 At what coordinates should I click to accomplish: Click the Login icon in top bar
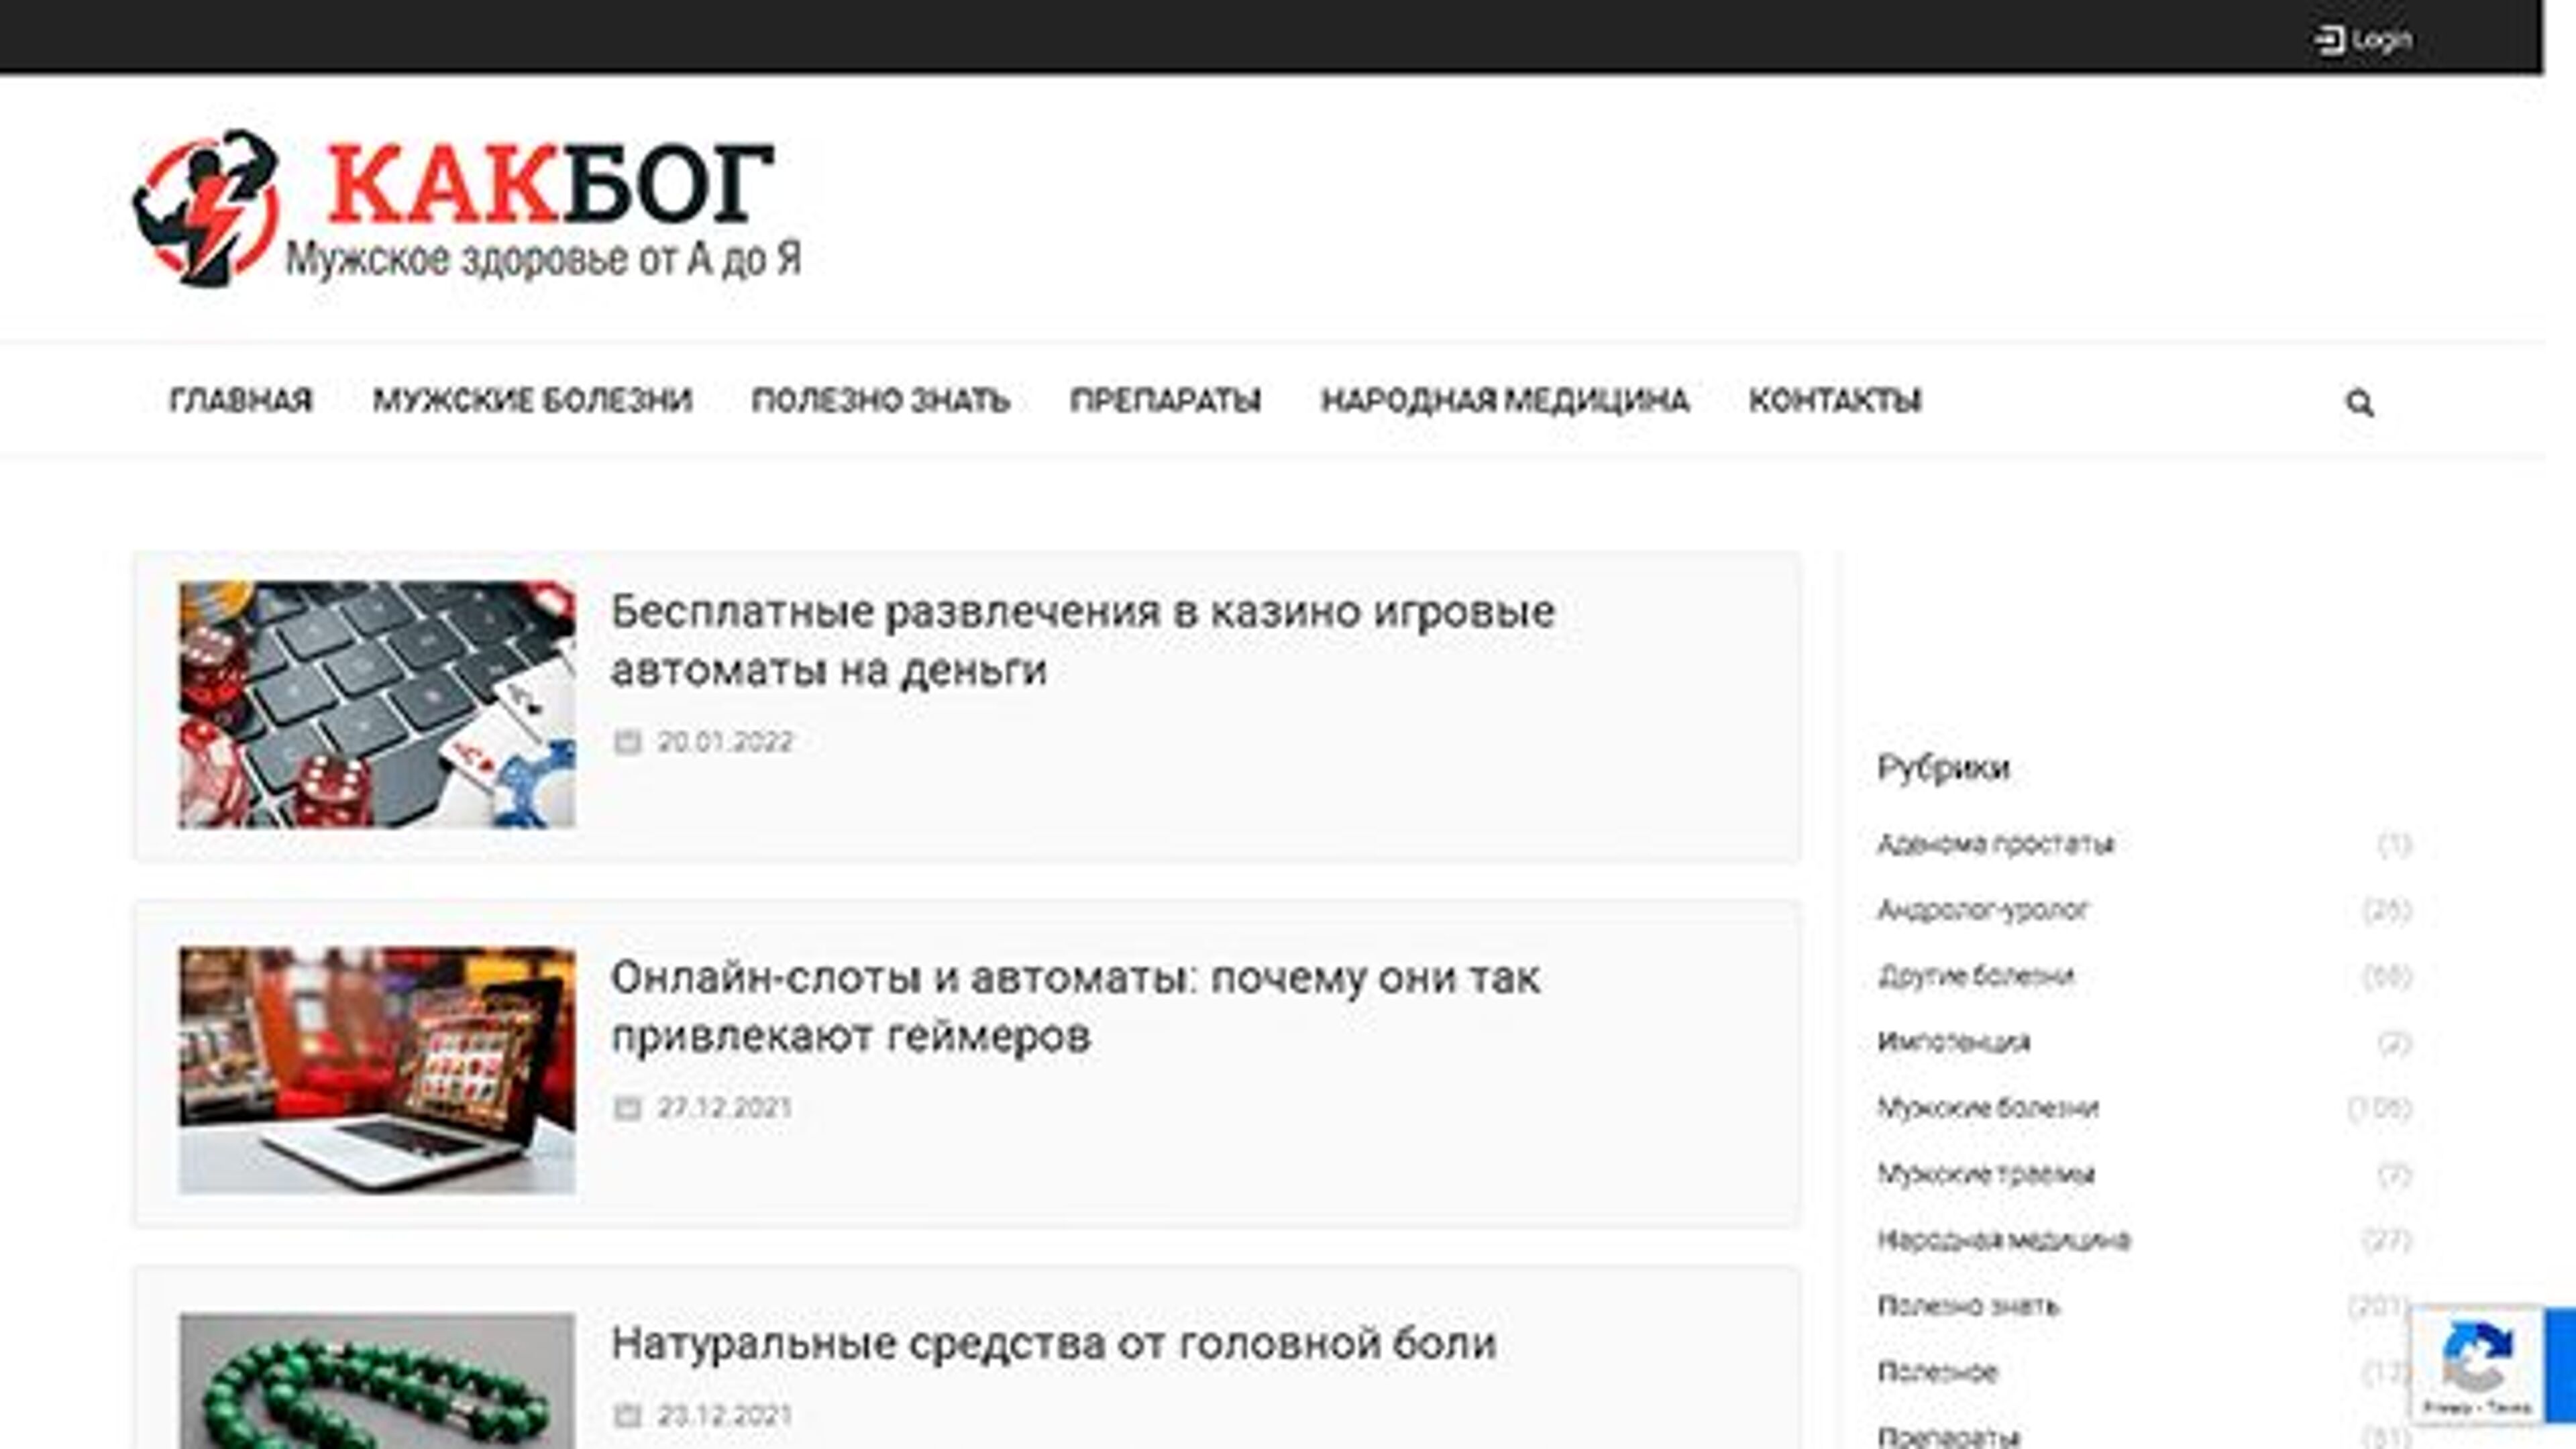2329,40
